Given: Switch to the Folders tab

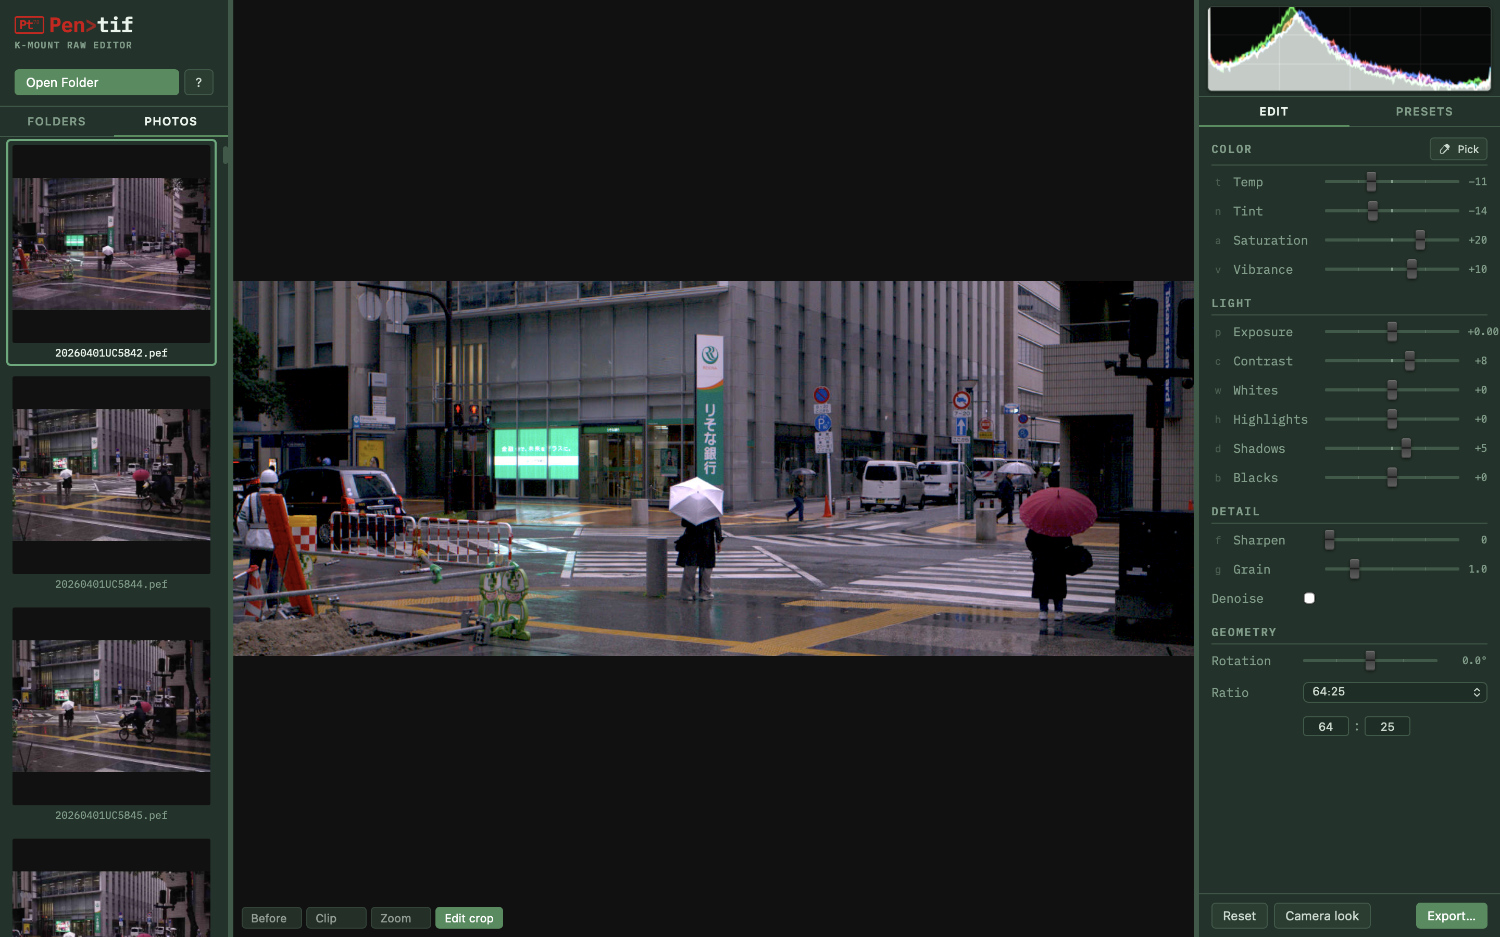Looking at the screenshot, I should click(57, 121).
